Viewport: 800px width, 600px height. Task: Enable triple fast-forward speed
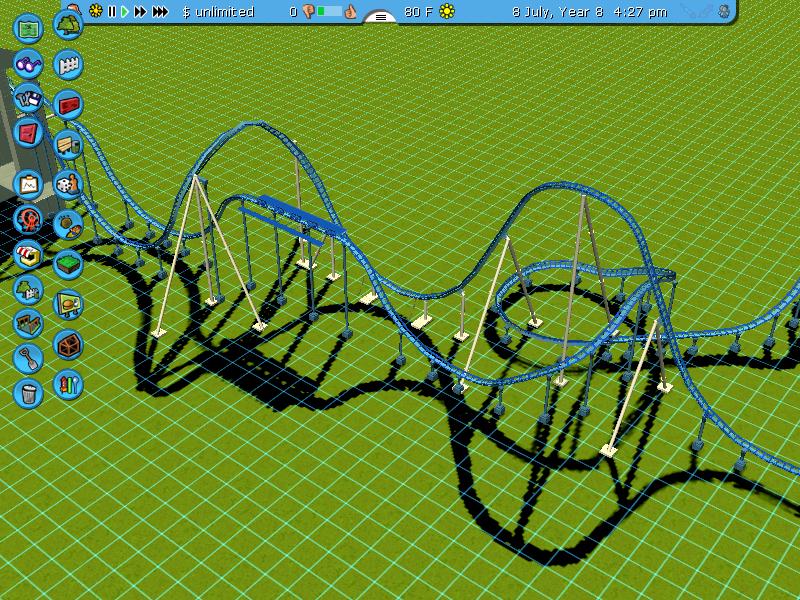160,12
